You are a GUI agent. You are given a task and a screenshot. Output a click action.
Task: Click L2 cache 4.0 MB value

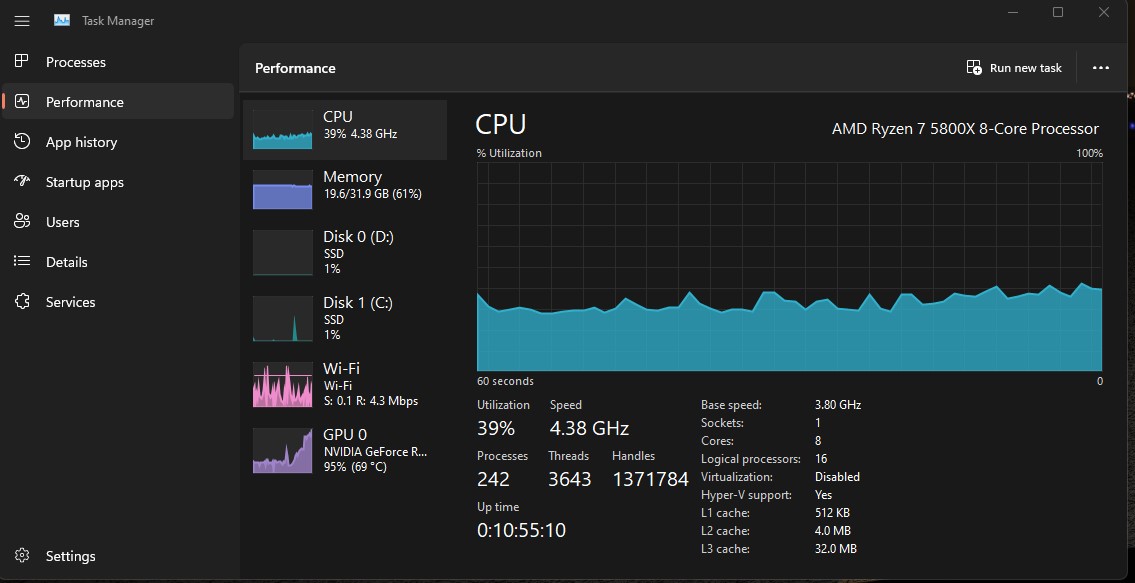pyautogui.click(x=832, y=532)
